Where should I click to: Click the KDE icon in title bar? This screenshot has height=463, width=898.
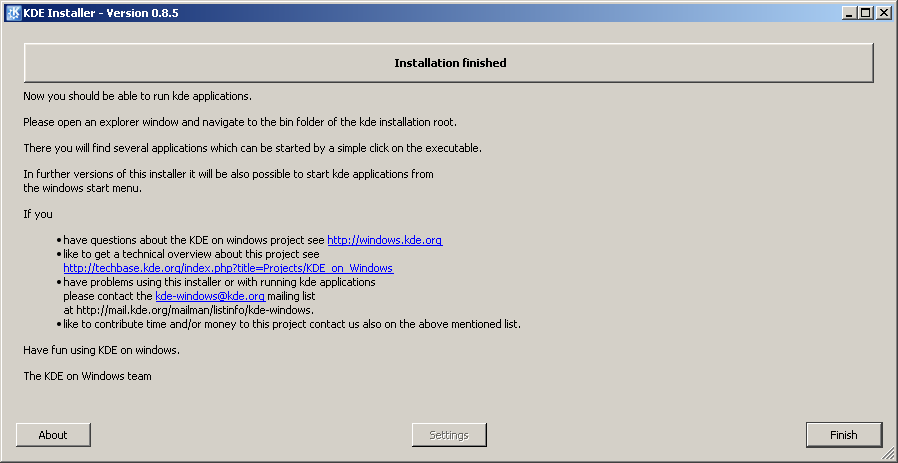13,13
